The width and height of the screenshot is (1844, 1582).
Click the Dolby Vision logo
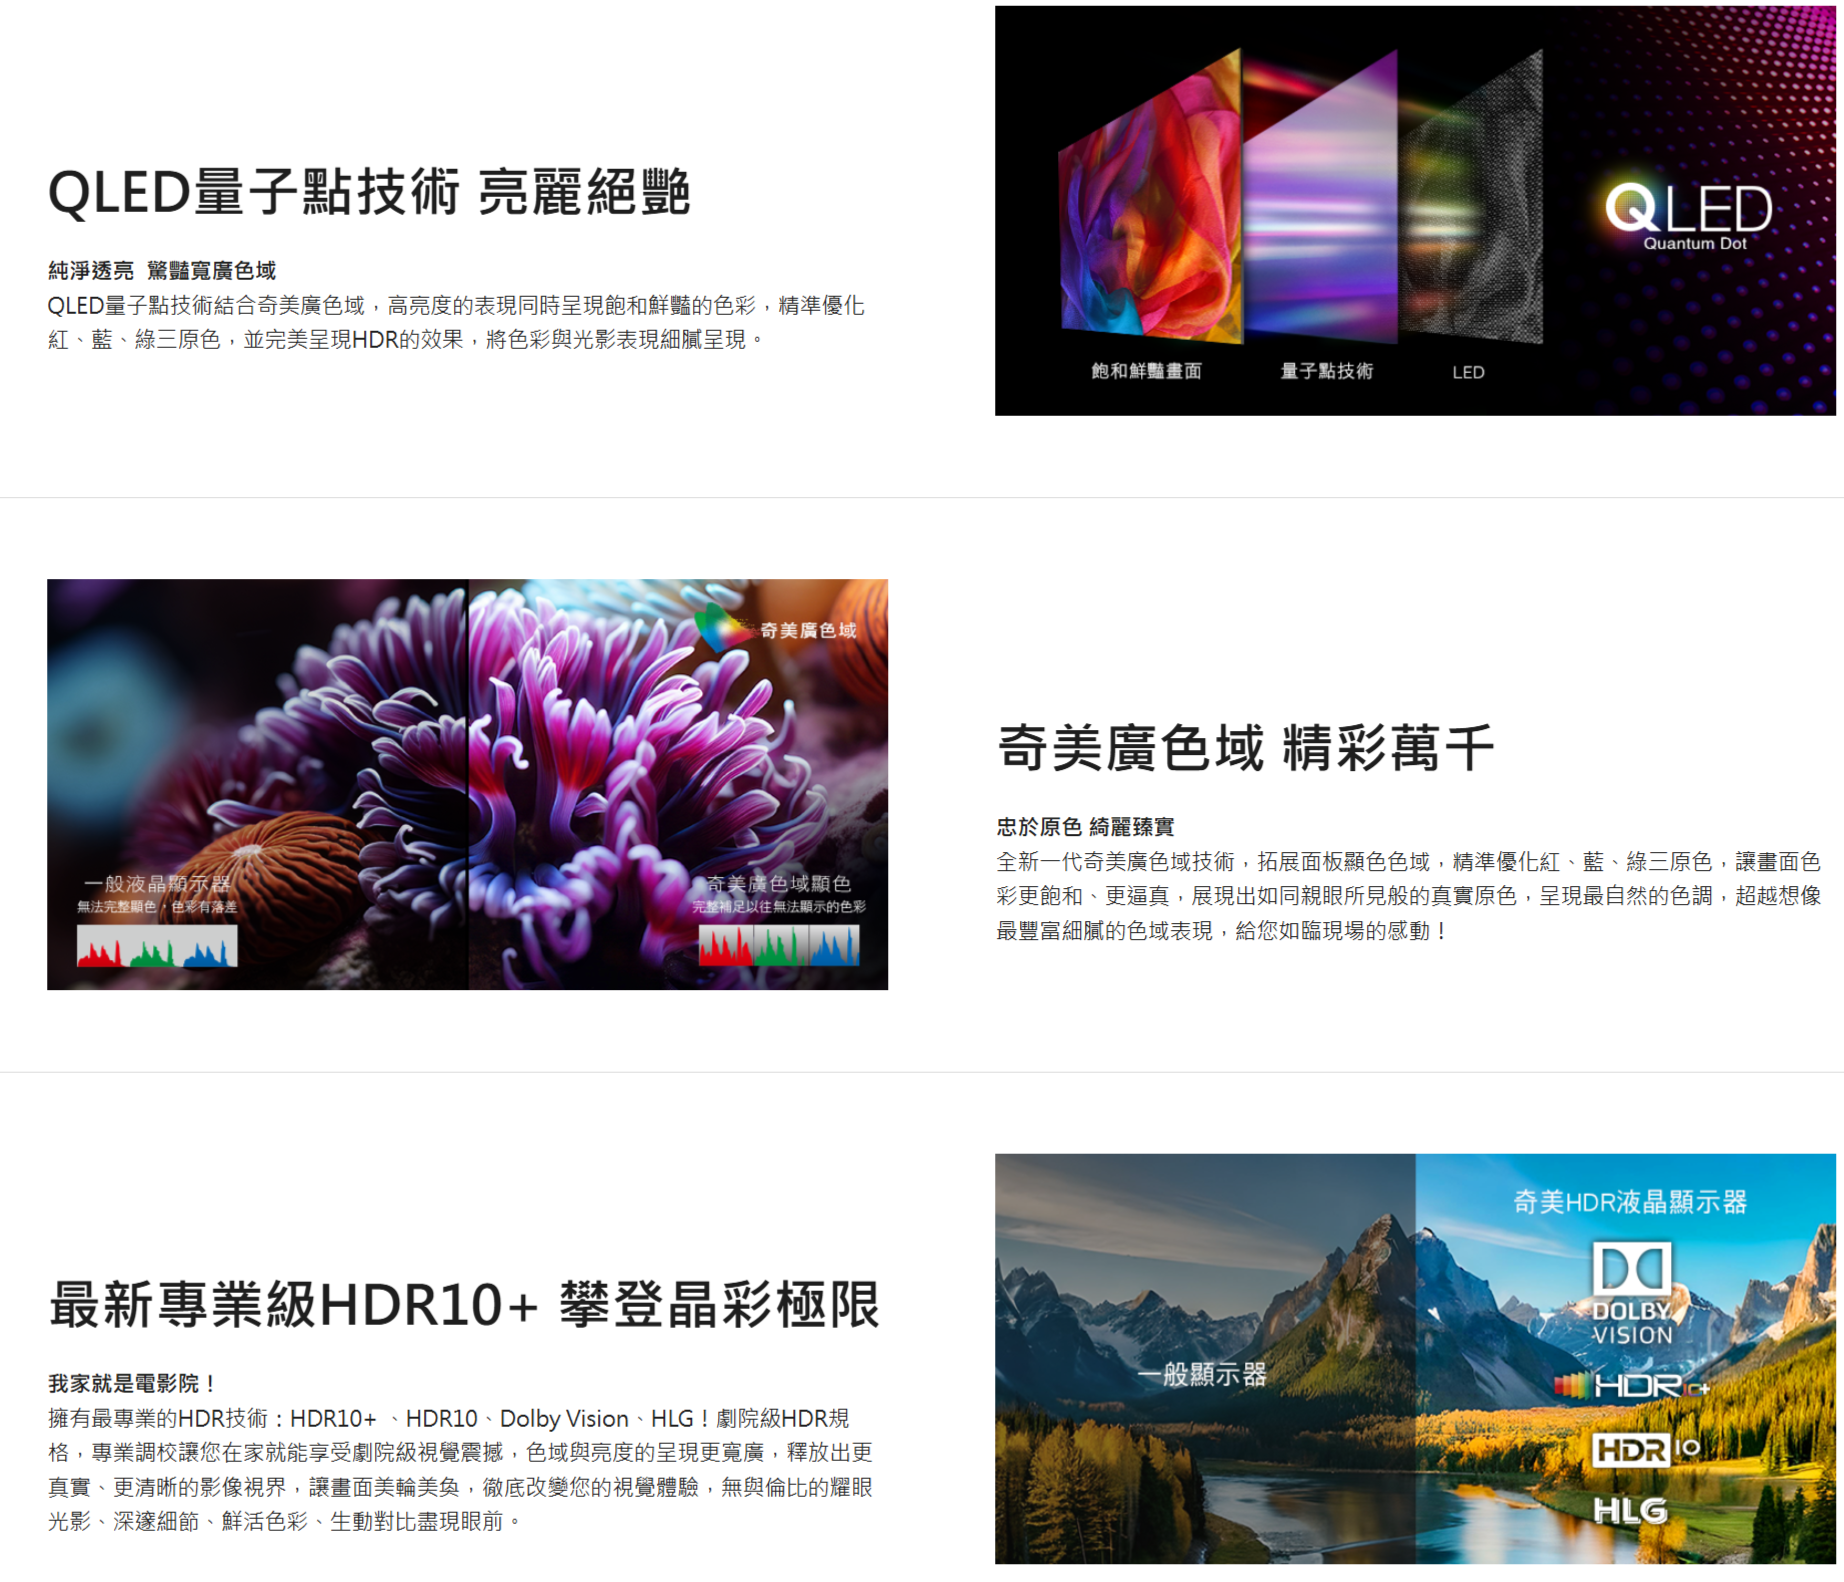1631,1294
